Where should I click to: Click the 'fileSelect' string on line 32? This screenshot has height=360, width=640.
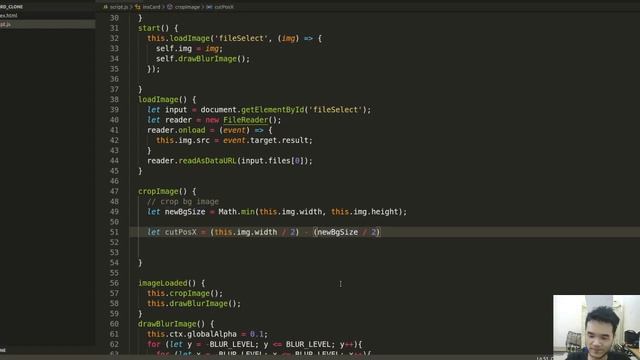coord(241,38)
